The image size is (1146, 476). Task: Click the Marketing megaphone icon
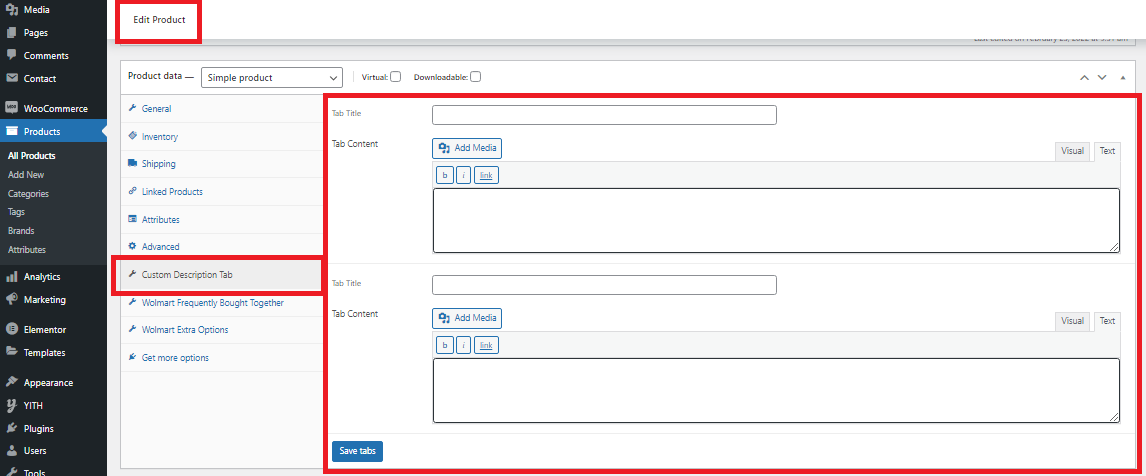click(x=12, y=299)
